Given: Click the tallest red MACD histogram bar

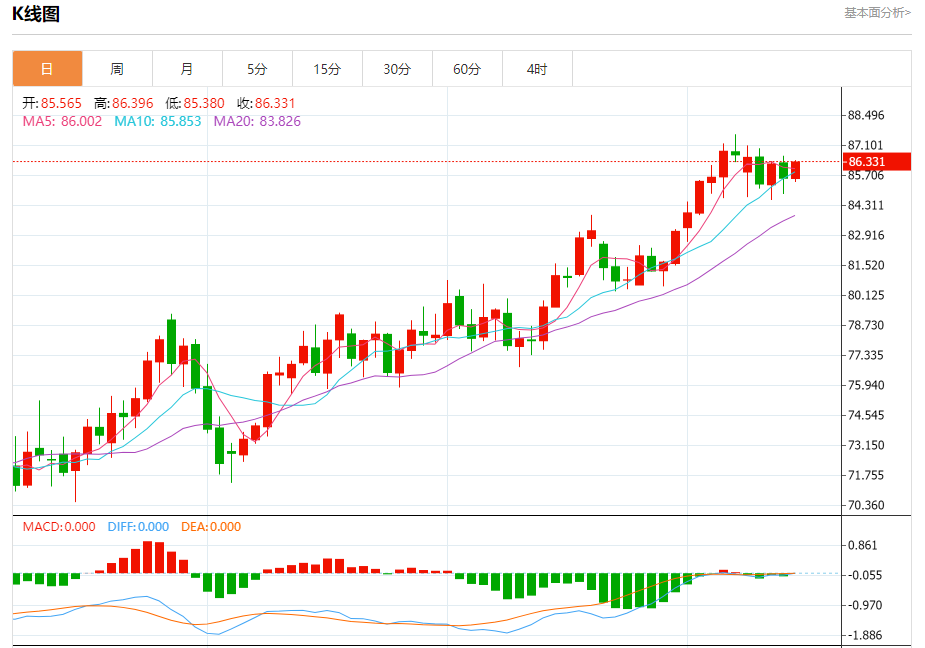Looking at the screenshot, I should 147,557.
